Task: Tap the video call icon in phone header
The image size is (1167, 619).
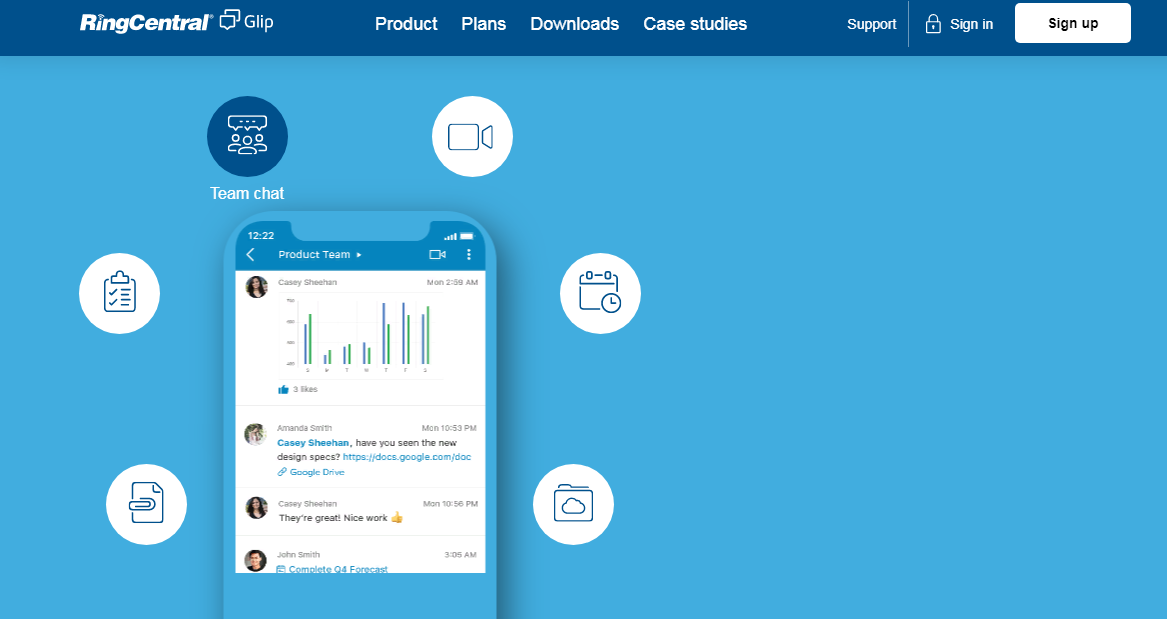Action: pos(438,254)
